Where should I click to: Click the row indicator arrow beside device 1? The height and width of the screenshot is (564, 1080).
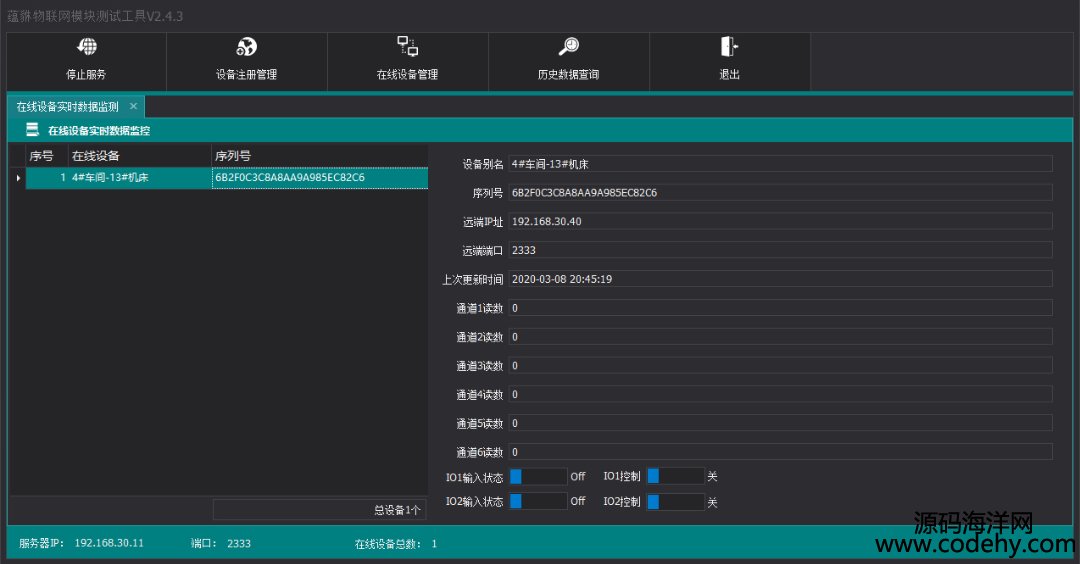click(x=17, y=178)
